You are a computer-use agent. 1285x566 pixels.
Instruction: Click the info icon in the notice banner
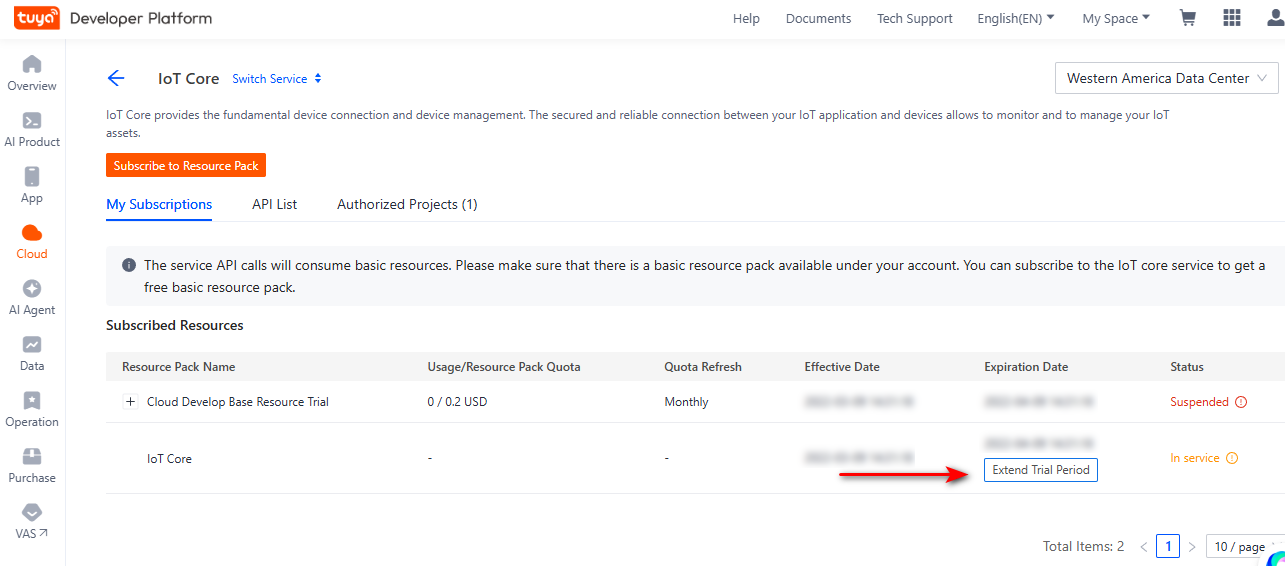(129, 265)
